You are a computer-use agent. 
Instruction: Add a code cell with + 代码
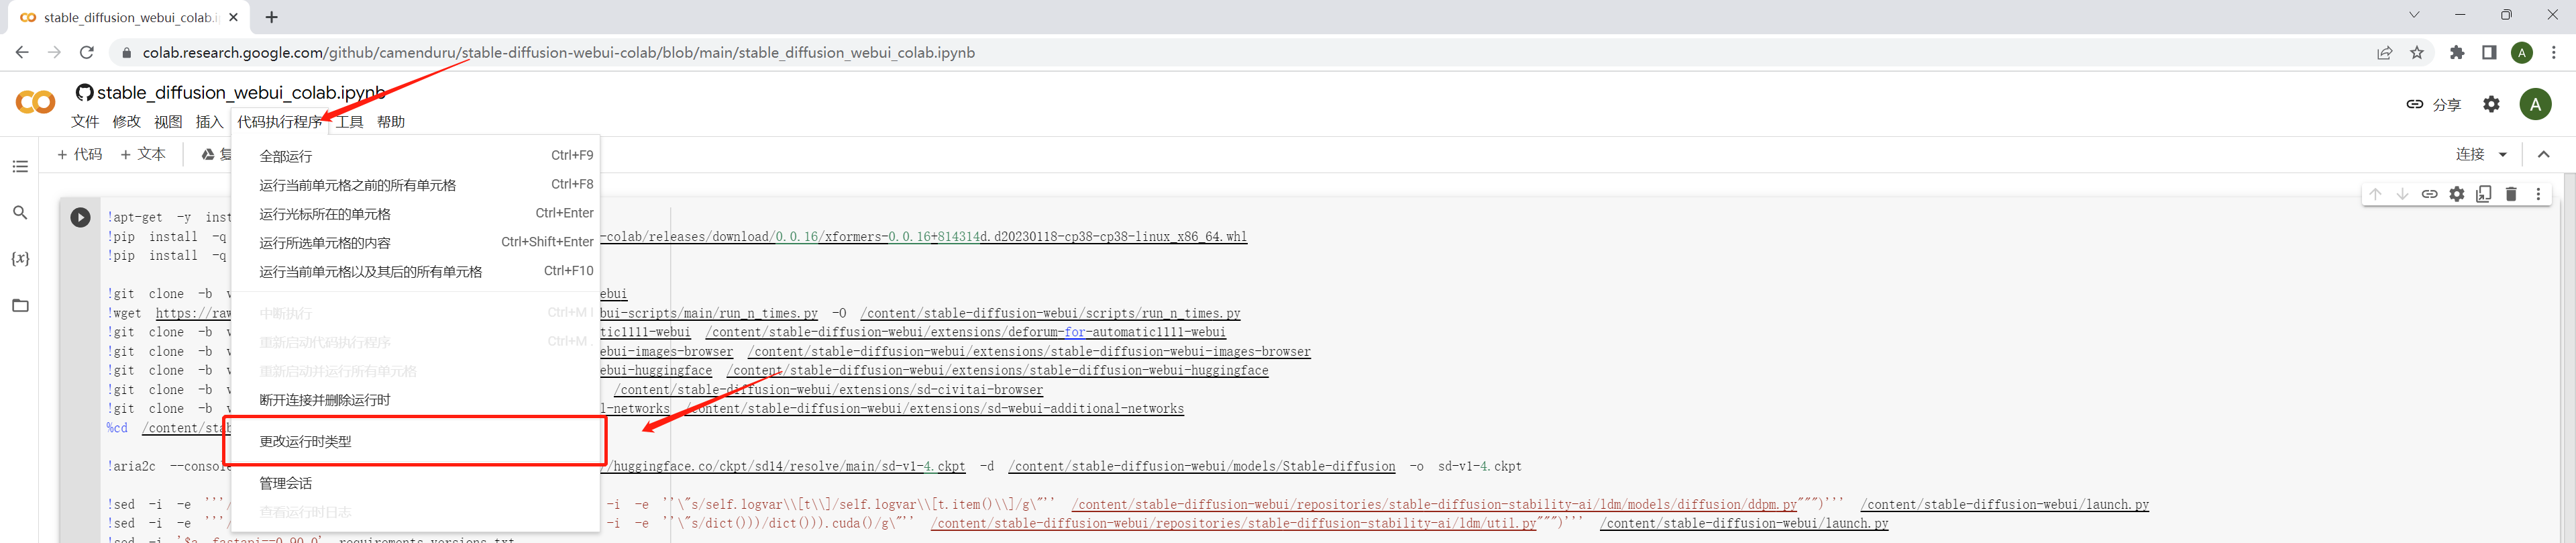(x=80, y=154)
